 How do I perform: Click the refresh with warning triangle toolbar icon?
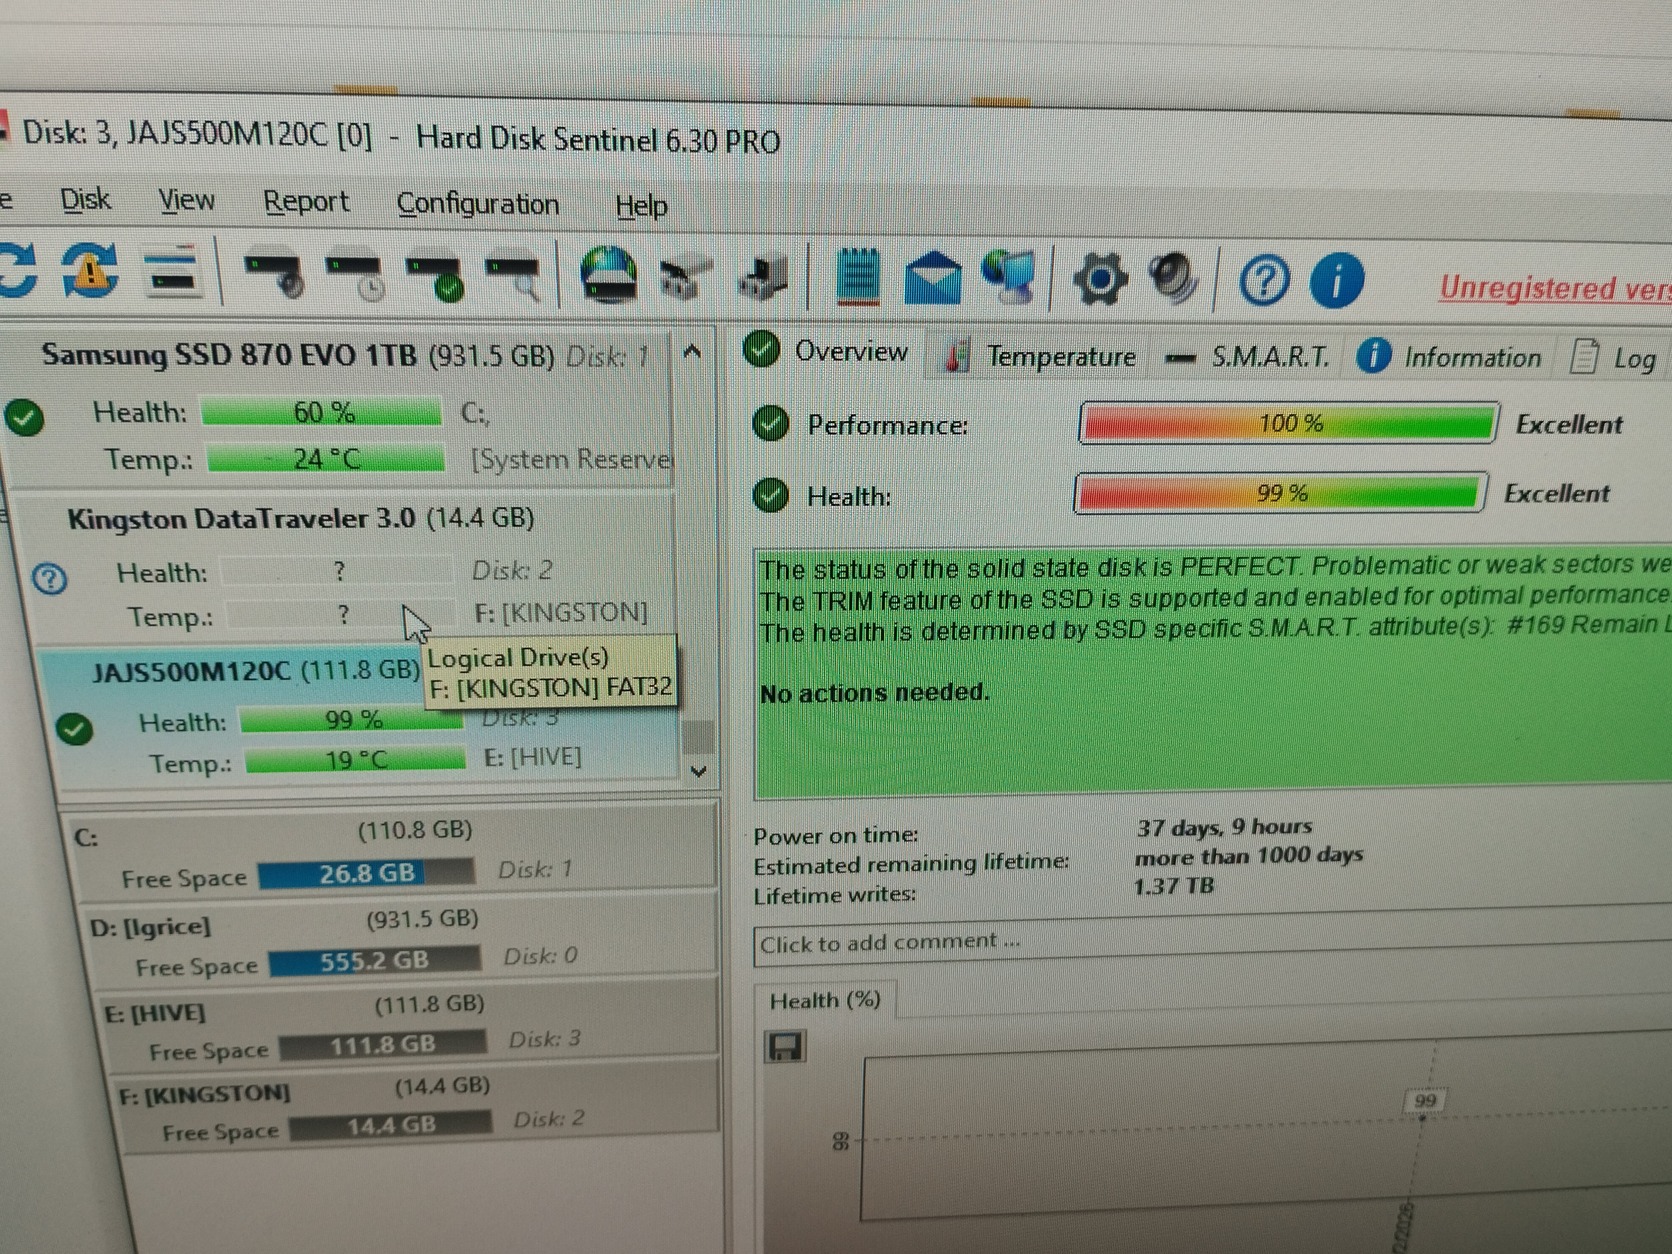tap(91, 272)
